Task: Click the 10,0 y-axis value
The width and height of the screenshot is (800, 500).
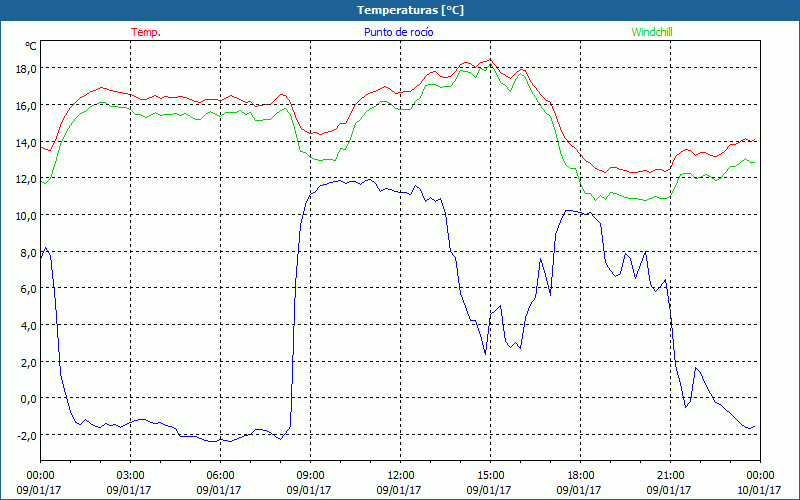Action: tap(26, 215)
